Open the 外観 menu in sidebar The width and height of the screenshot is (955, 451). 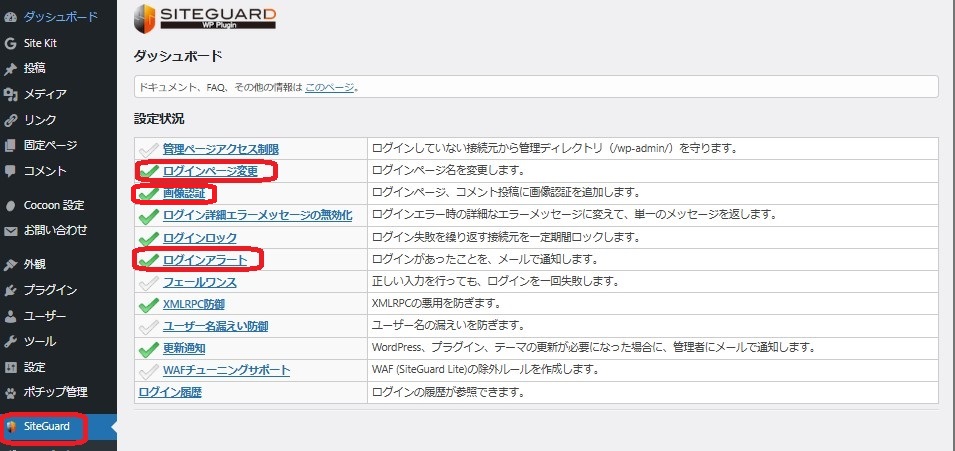tap(35, 265)
